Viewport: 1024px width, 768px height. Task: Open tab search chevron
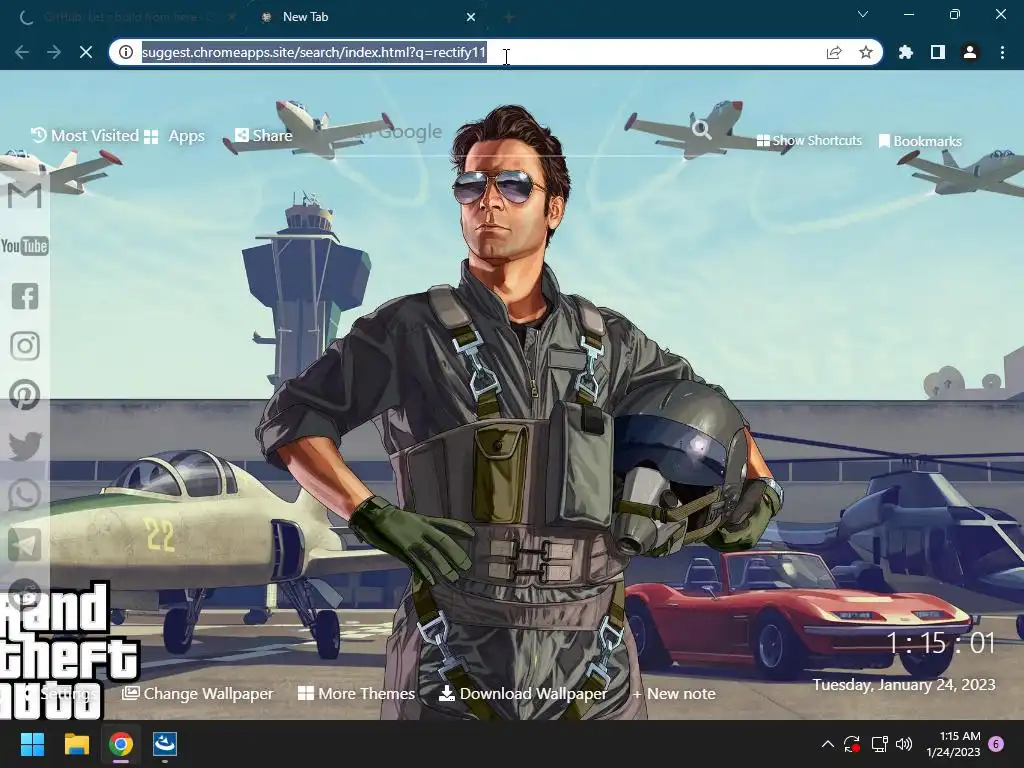(863, 14)
